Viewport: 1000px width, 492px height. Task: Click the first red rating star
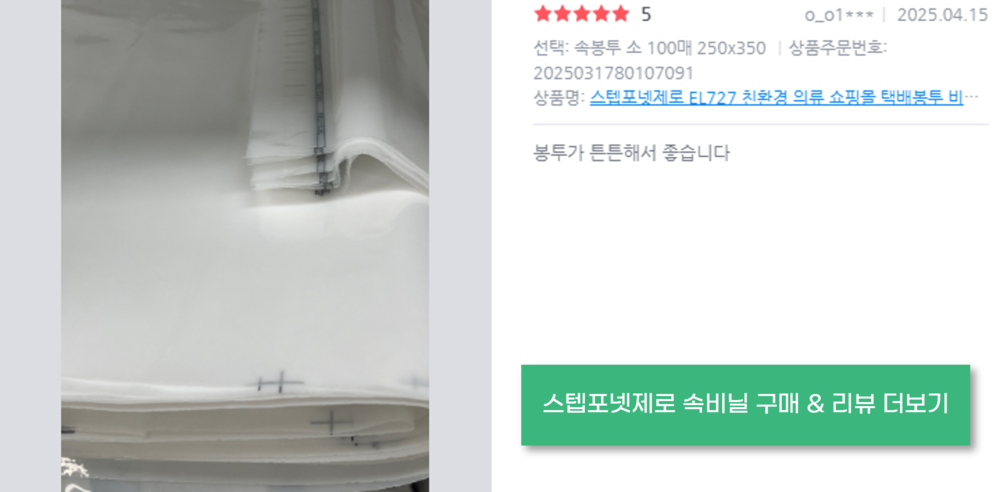543,14
